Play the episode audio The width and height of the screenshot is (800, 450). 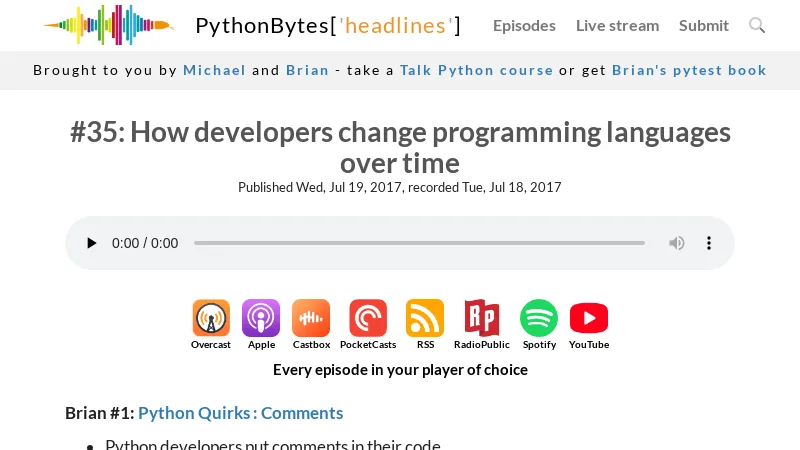coord(92,243)
